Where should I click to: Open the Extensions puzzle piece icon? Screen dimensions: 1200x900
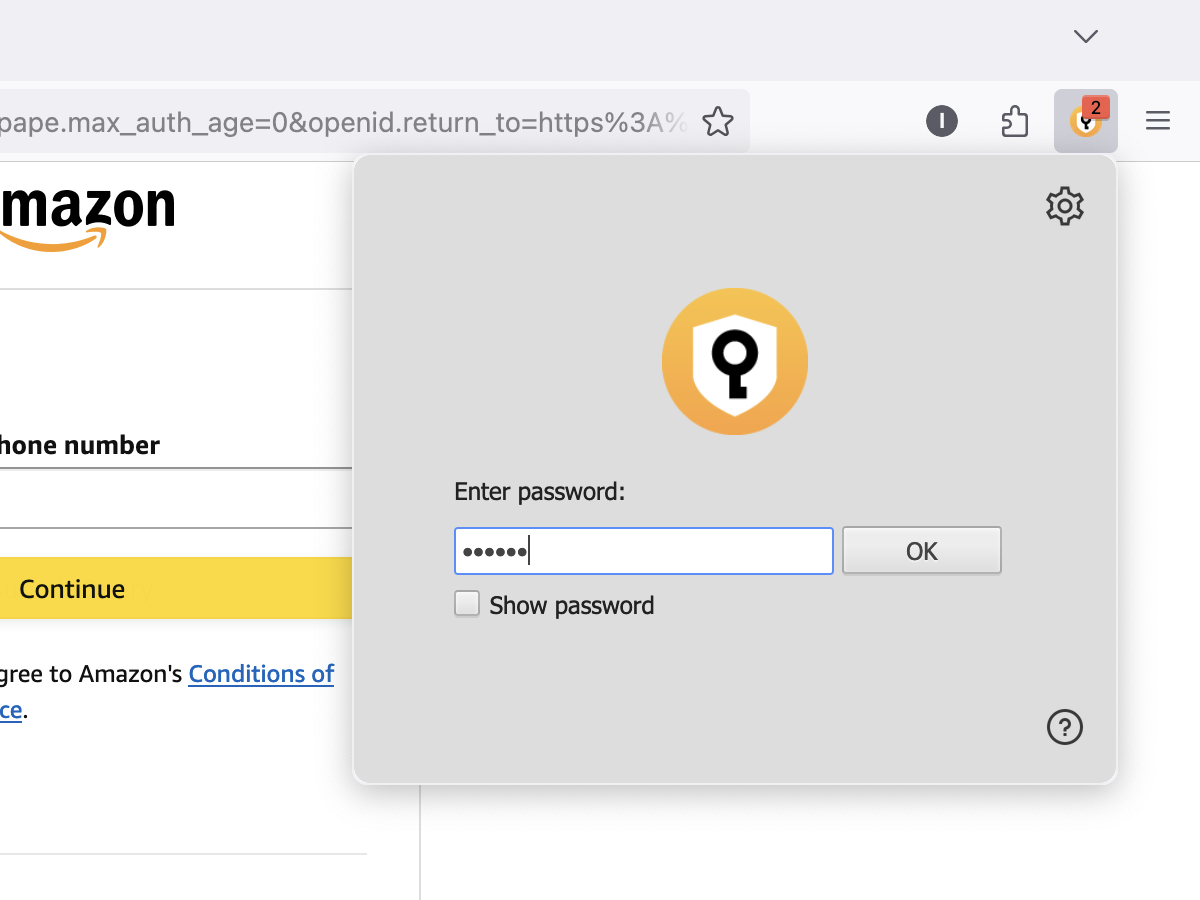(x=1015, y=122)
